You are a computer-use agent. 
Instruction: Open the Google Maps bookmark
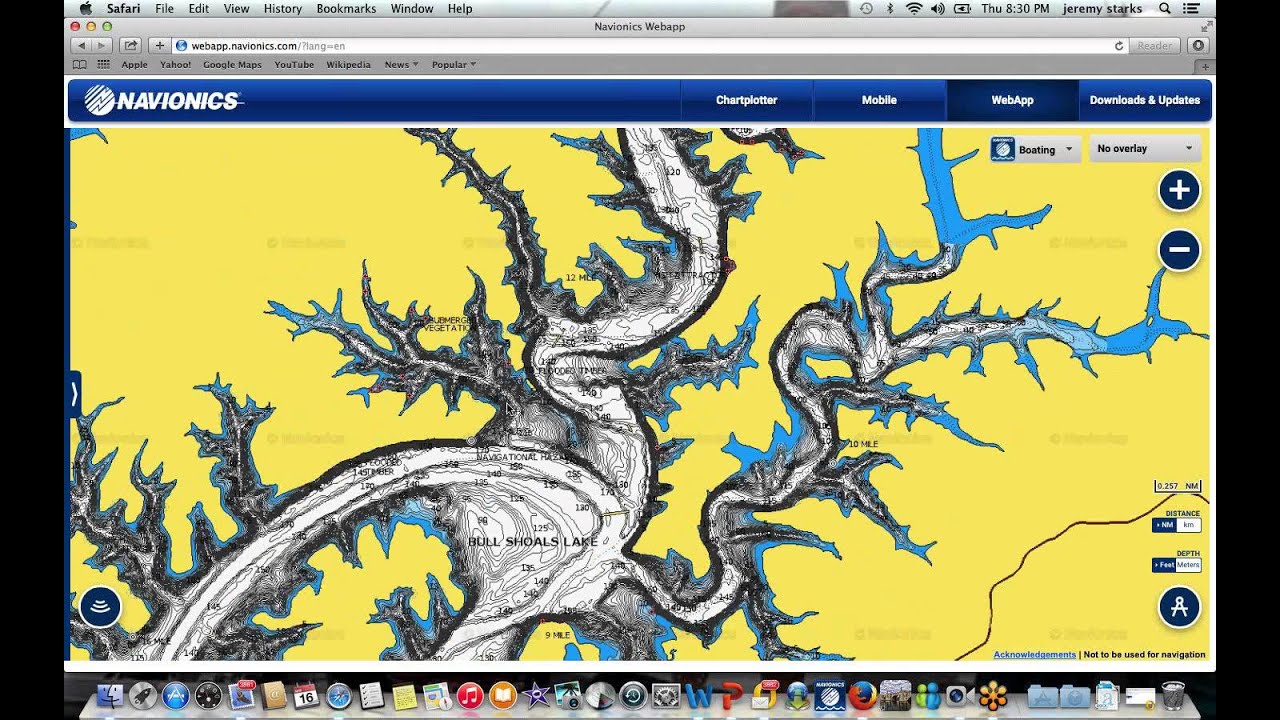[232, 64]
